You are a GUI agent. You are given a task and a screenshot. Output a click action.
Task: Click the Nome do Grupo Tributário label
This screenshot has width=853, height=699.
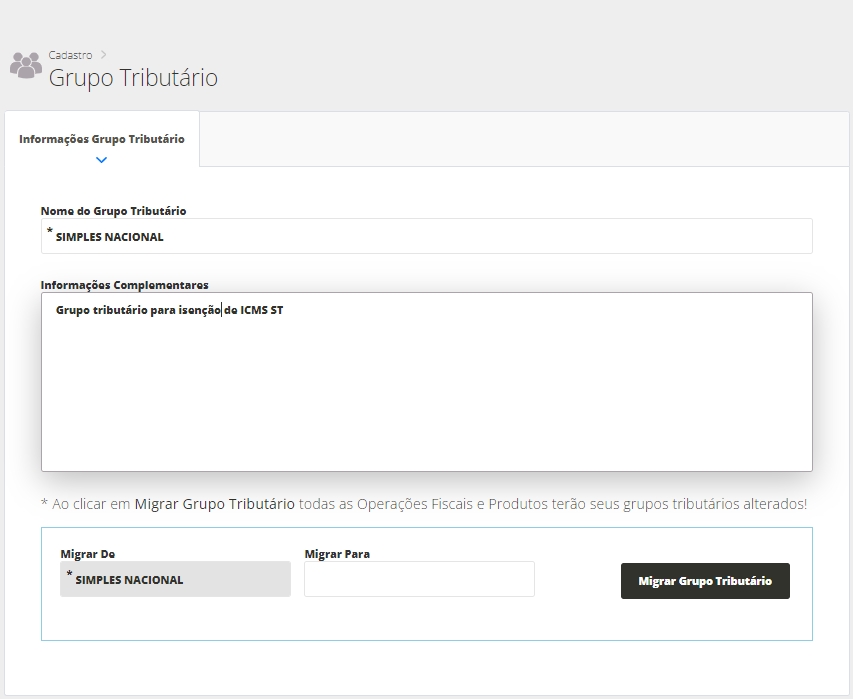pyautogui.click(x=113, y=211)
